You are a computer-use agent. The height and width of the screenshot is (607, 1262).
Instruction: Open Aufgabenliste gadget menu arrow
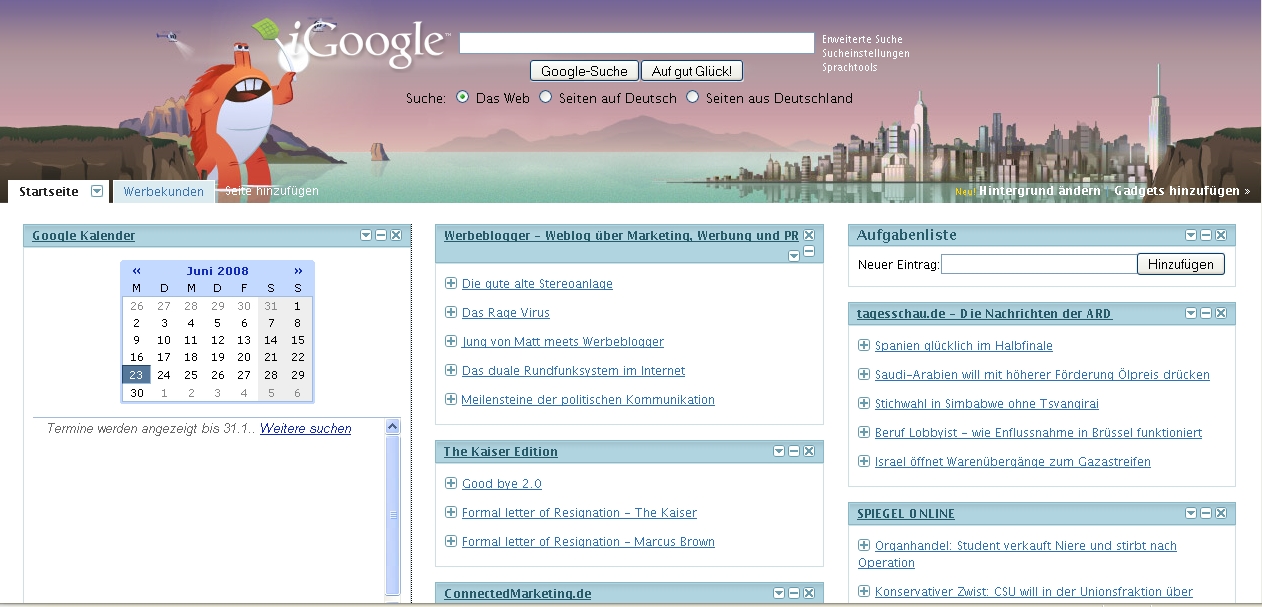coord(1191,235)
